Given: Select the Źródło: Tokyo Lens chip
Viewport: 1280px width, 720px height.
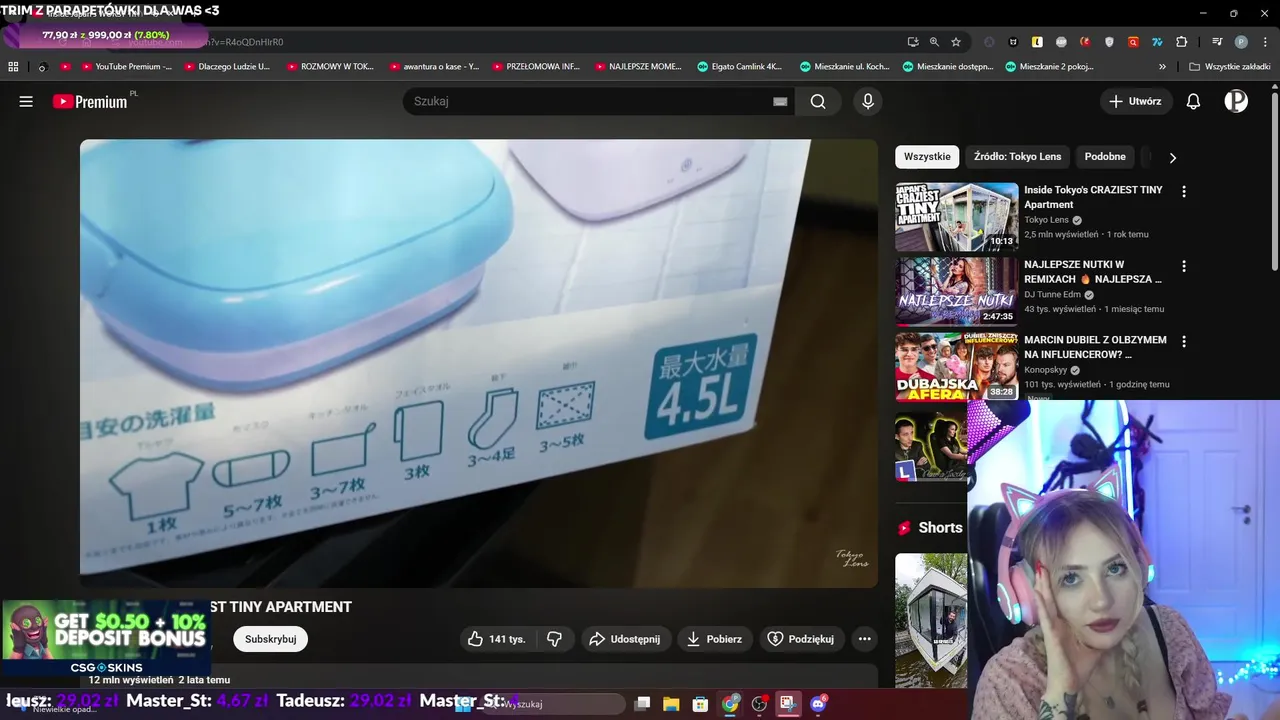Looking at the screenshot, I should coord(1017,157).
